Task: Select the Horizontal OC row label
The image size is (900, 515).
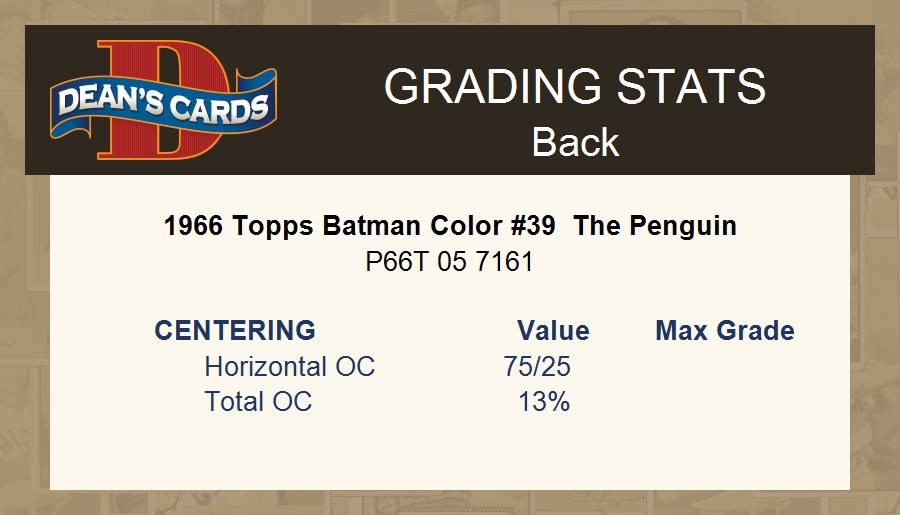Action: [x=289, y=367]
